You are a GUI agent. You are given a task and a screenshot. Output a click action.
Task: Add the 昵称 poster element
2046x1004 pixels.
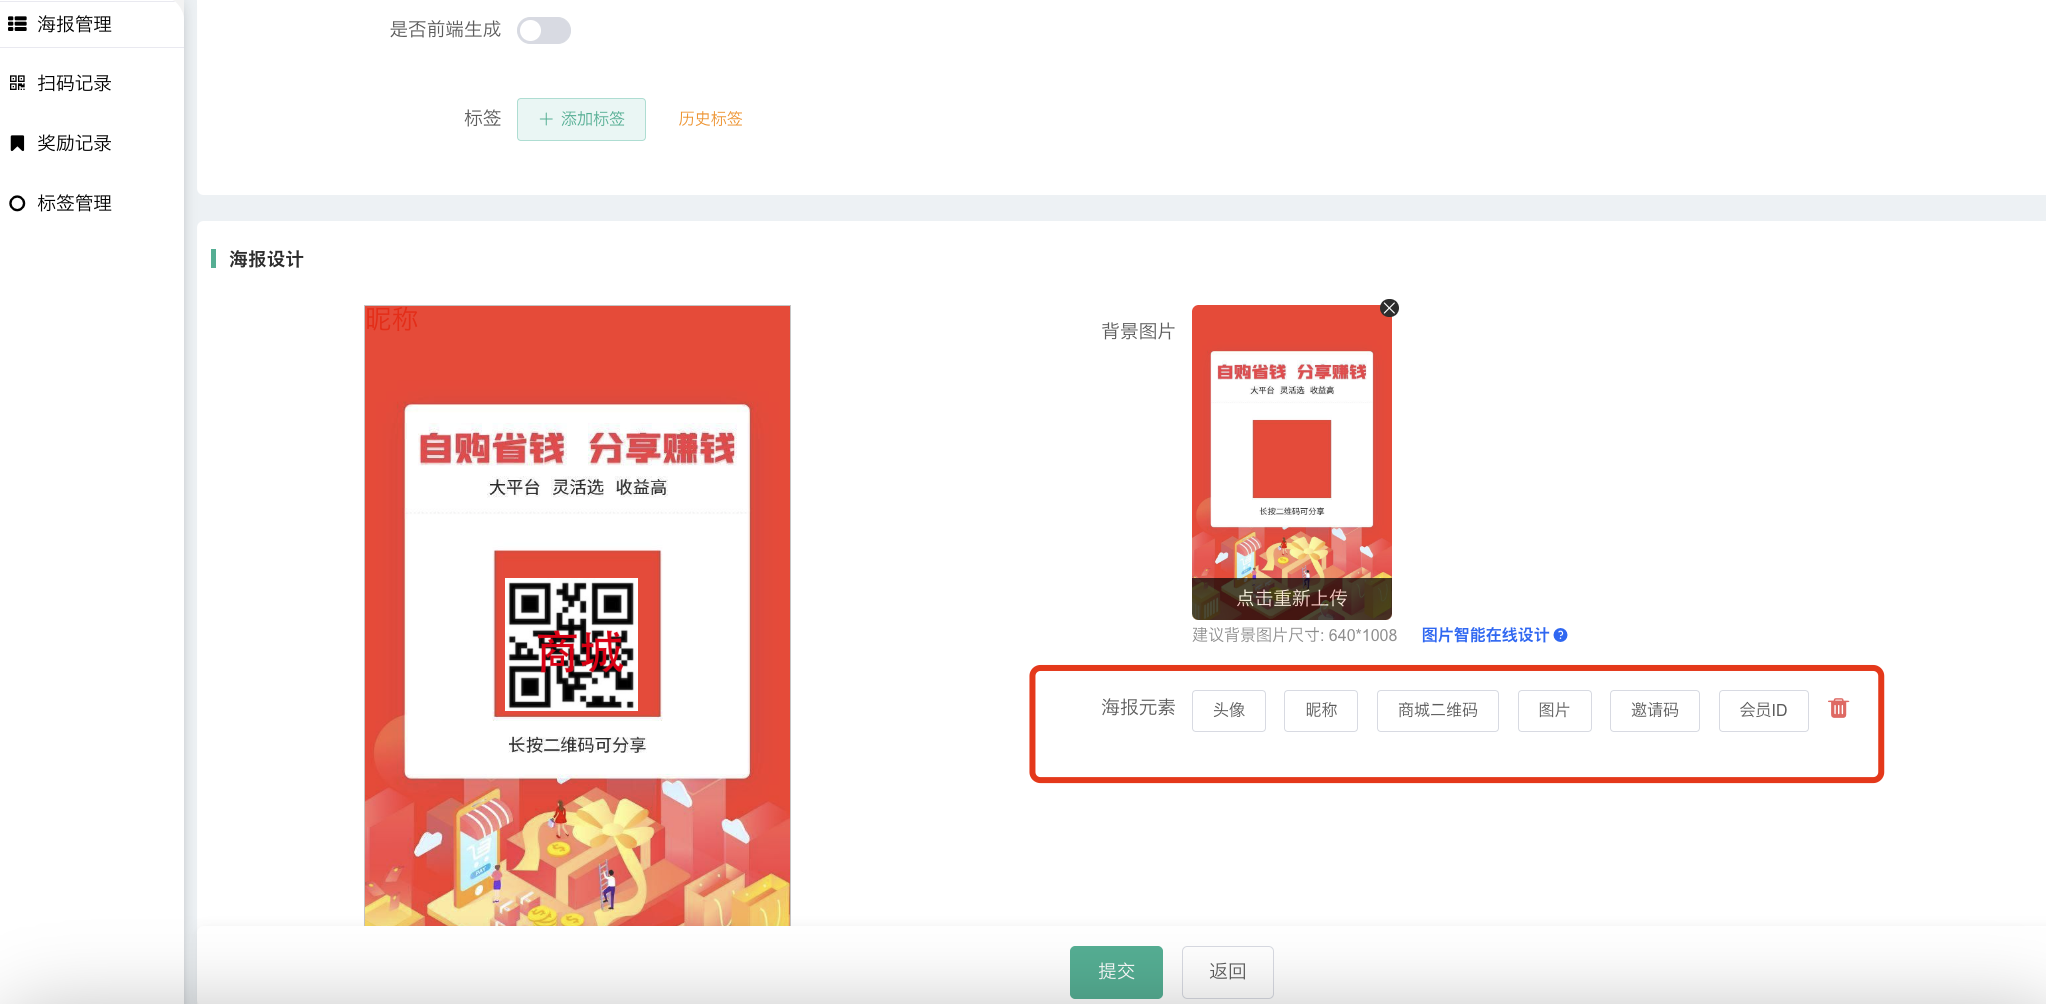coord(1321,710)
